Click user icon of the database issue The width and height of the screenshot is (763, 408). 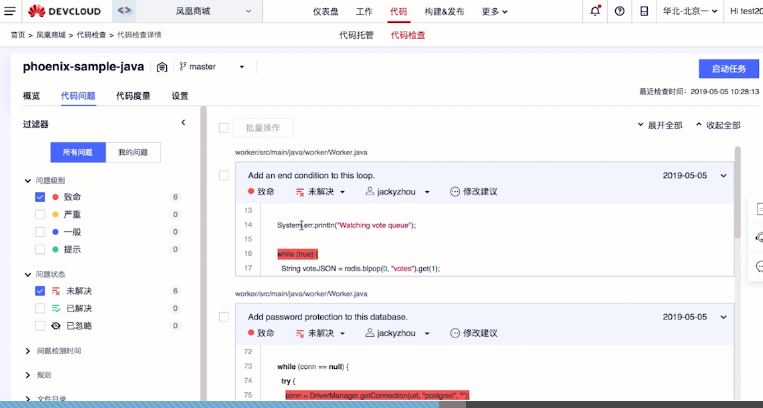[370, 333]
